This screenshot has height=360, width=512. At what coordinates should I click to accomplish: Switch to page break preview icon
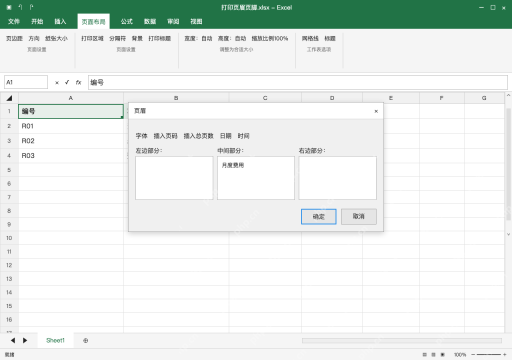(x=443, y=355)
